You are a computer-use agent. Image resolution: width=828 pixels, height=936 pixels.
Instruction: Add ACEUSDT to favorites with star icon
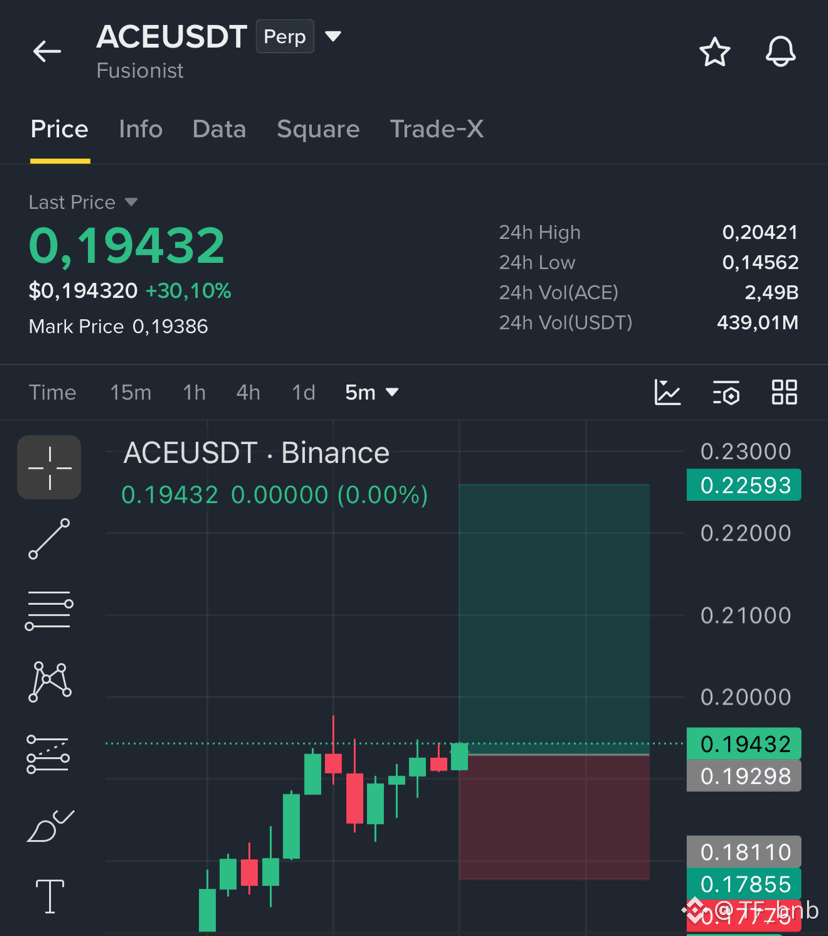[x=715, y=52]
